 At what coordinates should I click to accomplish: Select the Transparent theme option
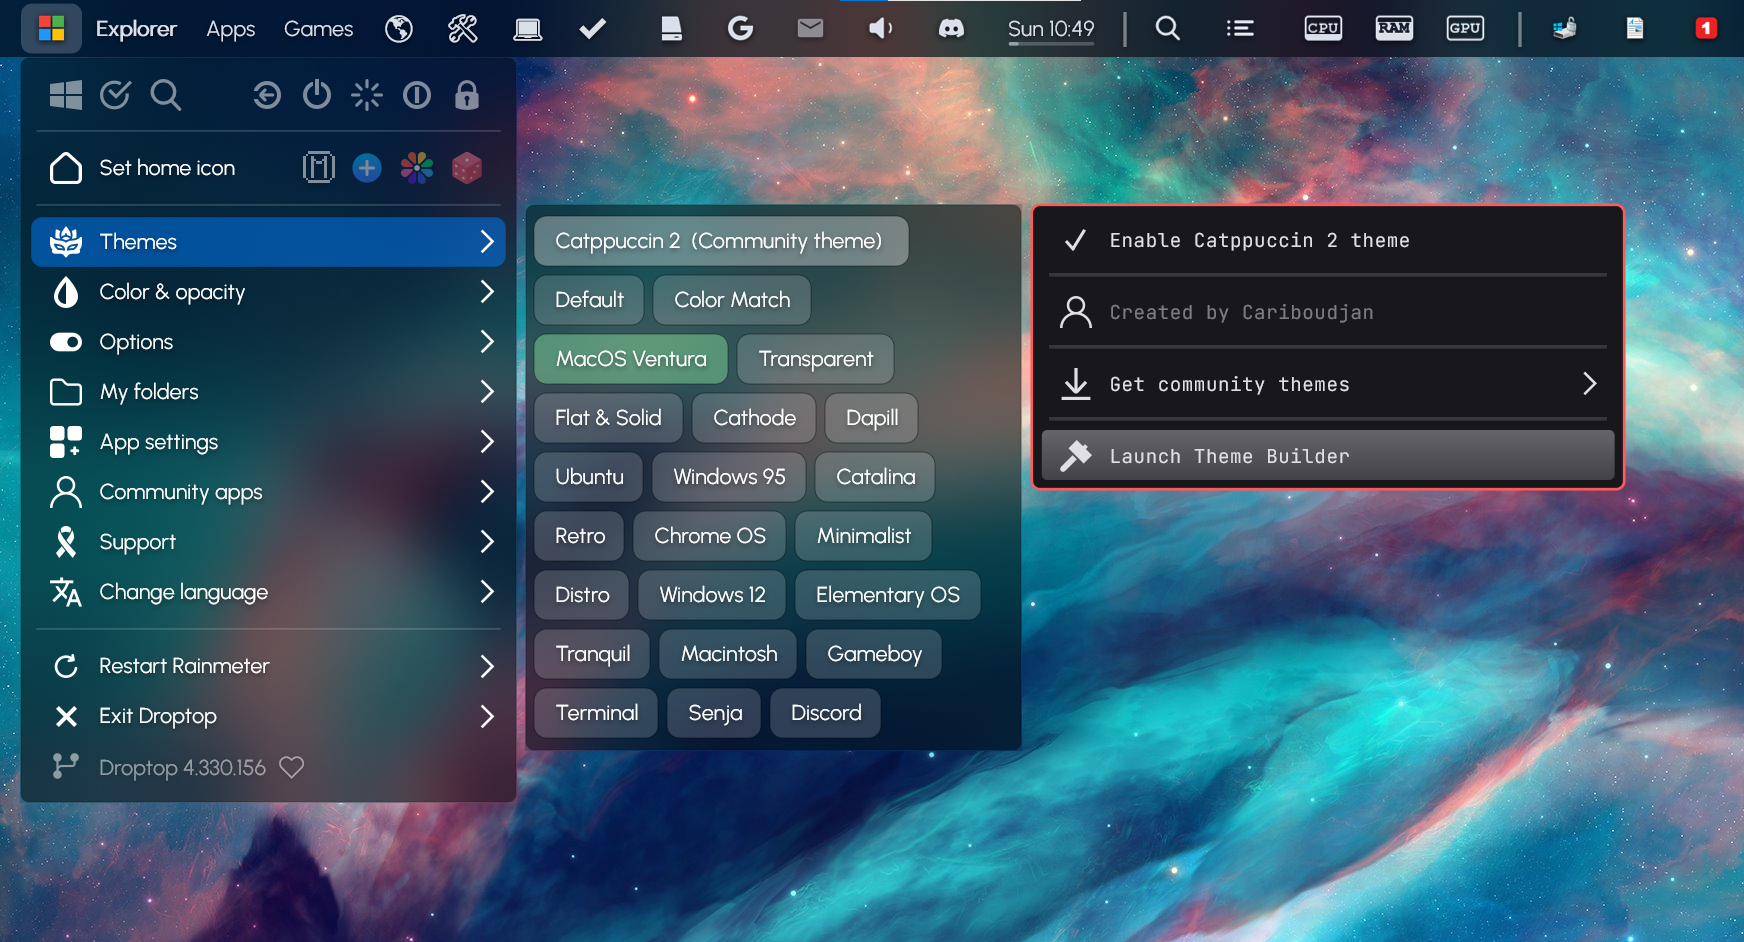[815, 359]
